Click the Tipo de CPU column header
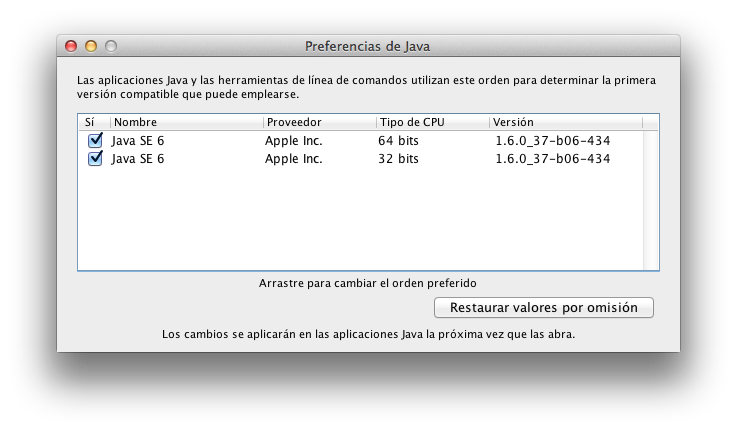This screenshot has width=737, height=431. pyautogui.click(x=431, y=122)
